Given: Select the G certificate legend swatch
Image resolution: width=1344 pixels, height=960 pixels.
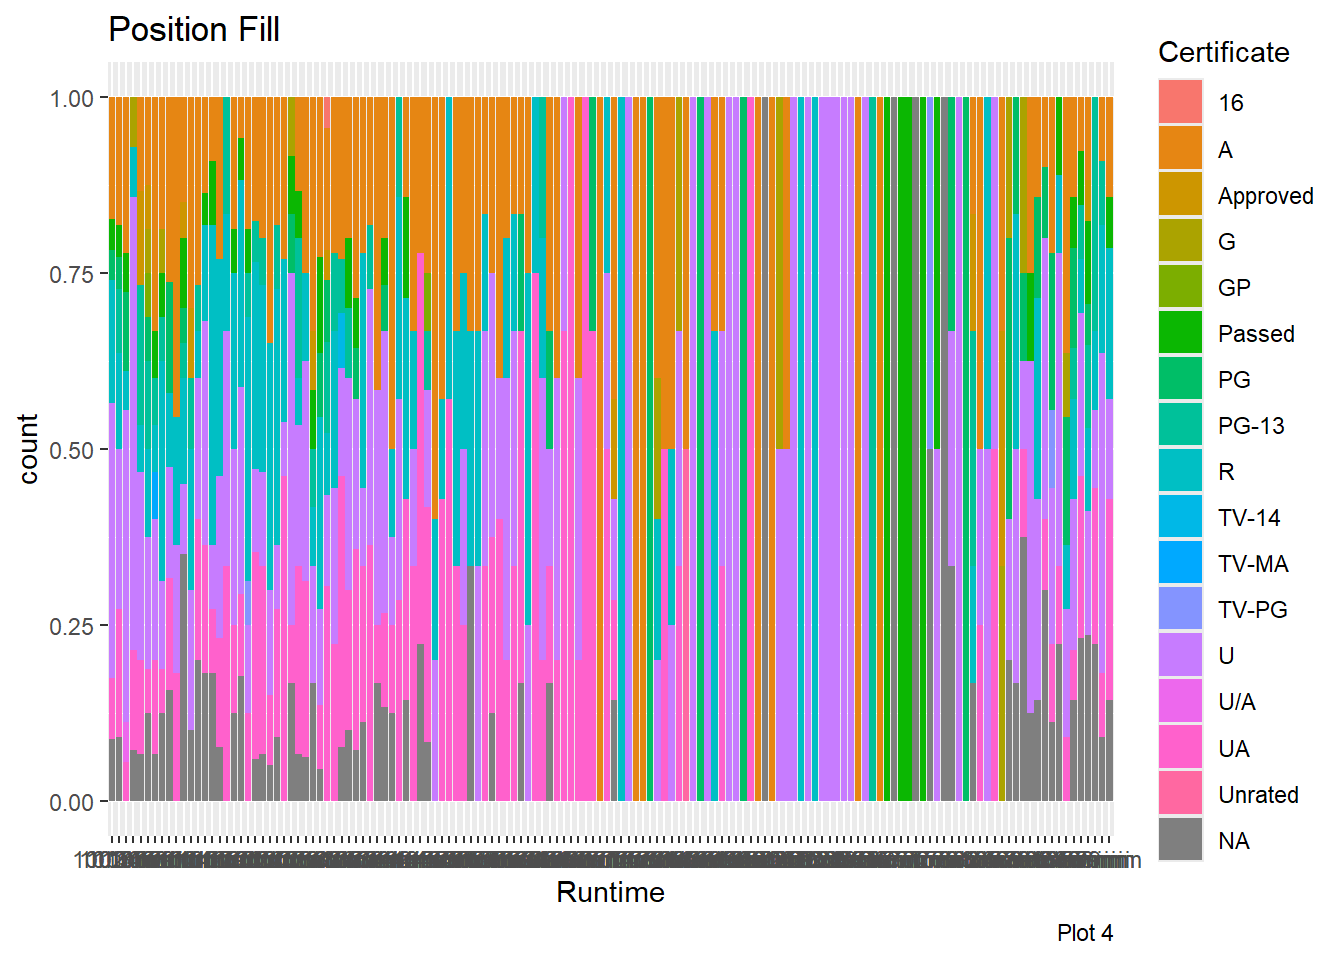Looking at the screenshot, I should pos(1180,241).
